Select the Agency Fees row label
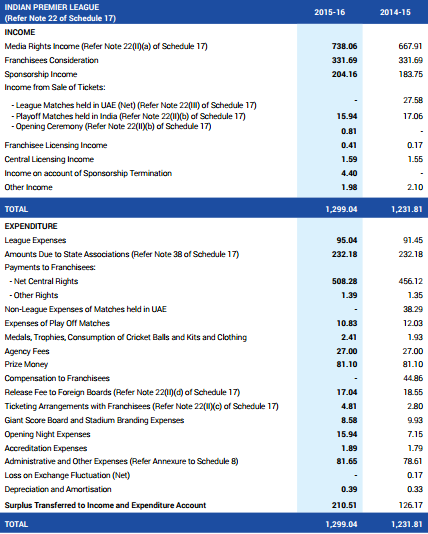 point(27,351)
